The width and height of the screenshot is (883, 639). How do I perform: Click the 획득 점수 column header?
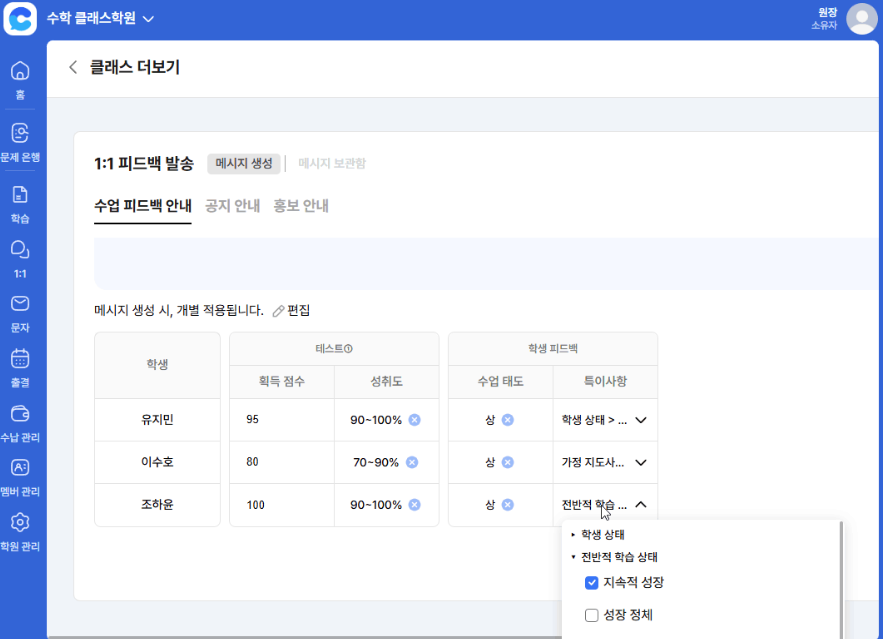click(x=282, y=381)
